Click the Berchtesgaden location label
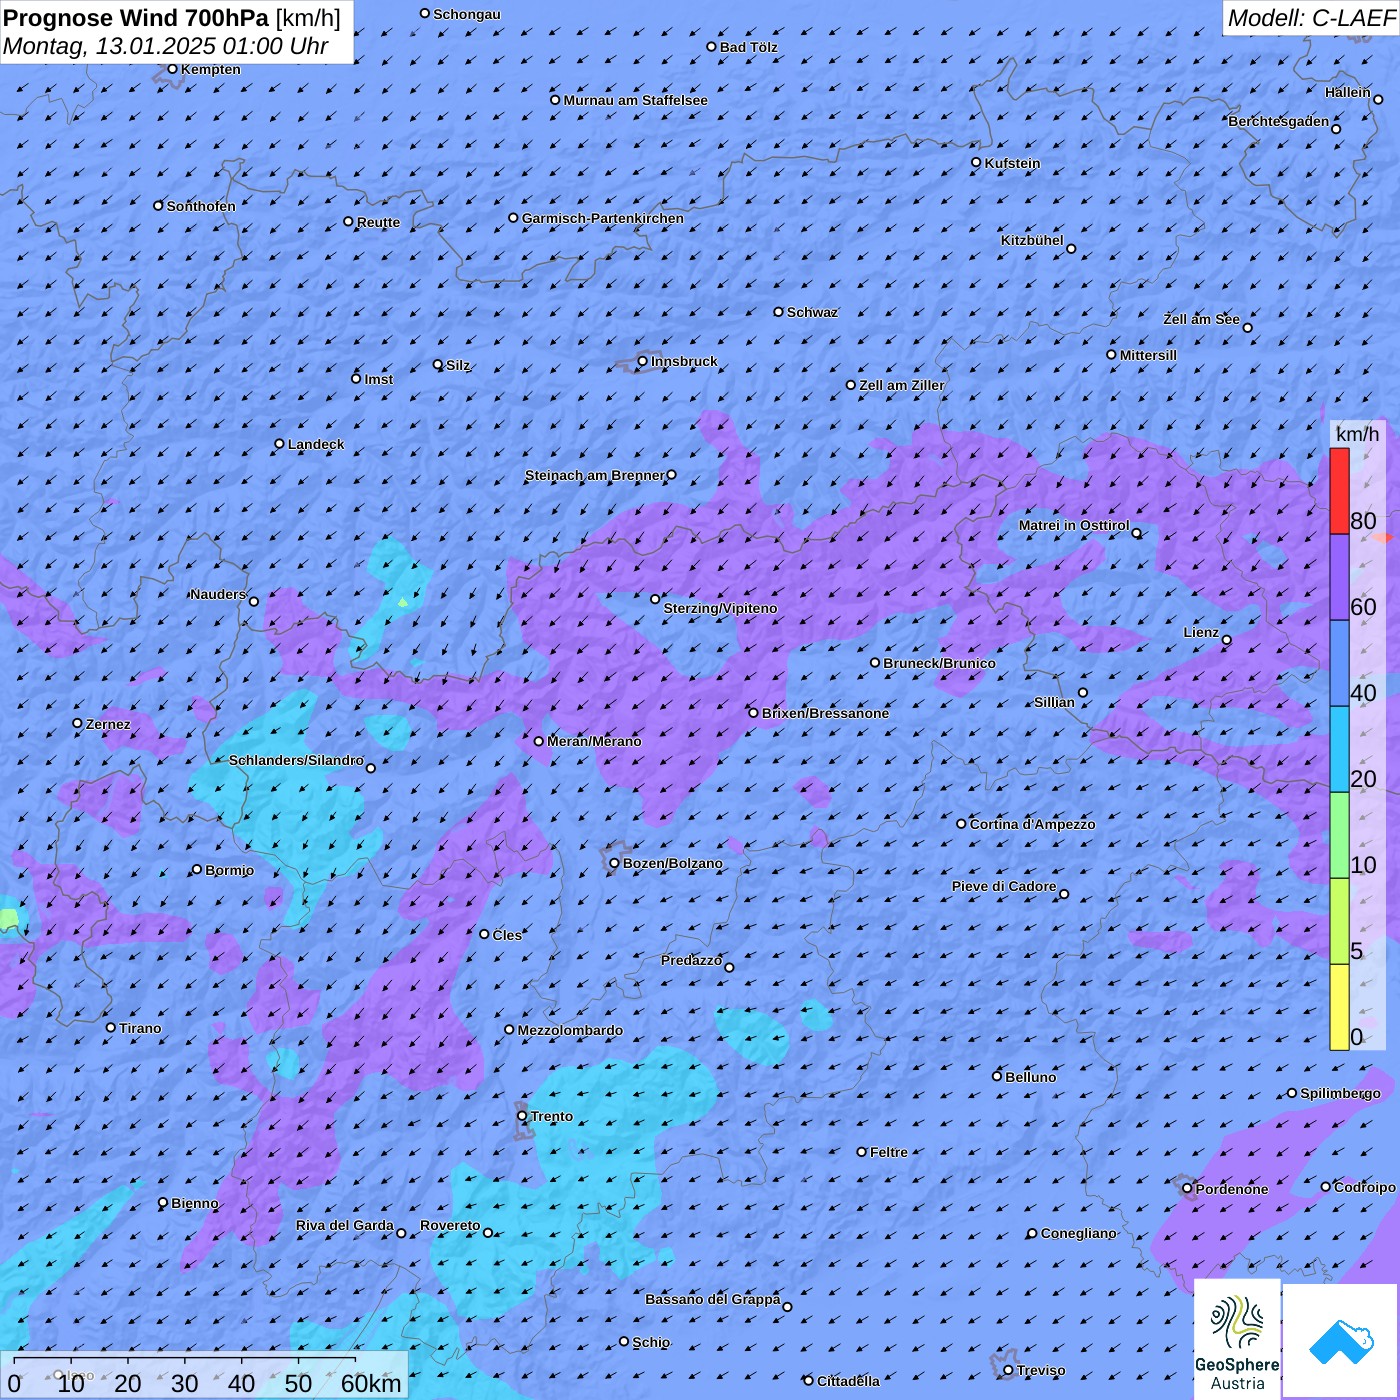 [1279, 121]
